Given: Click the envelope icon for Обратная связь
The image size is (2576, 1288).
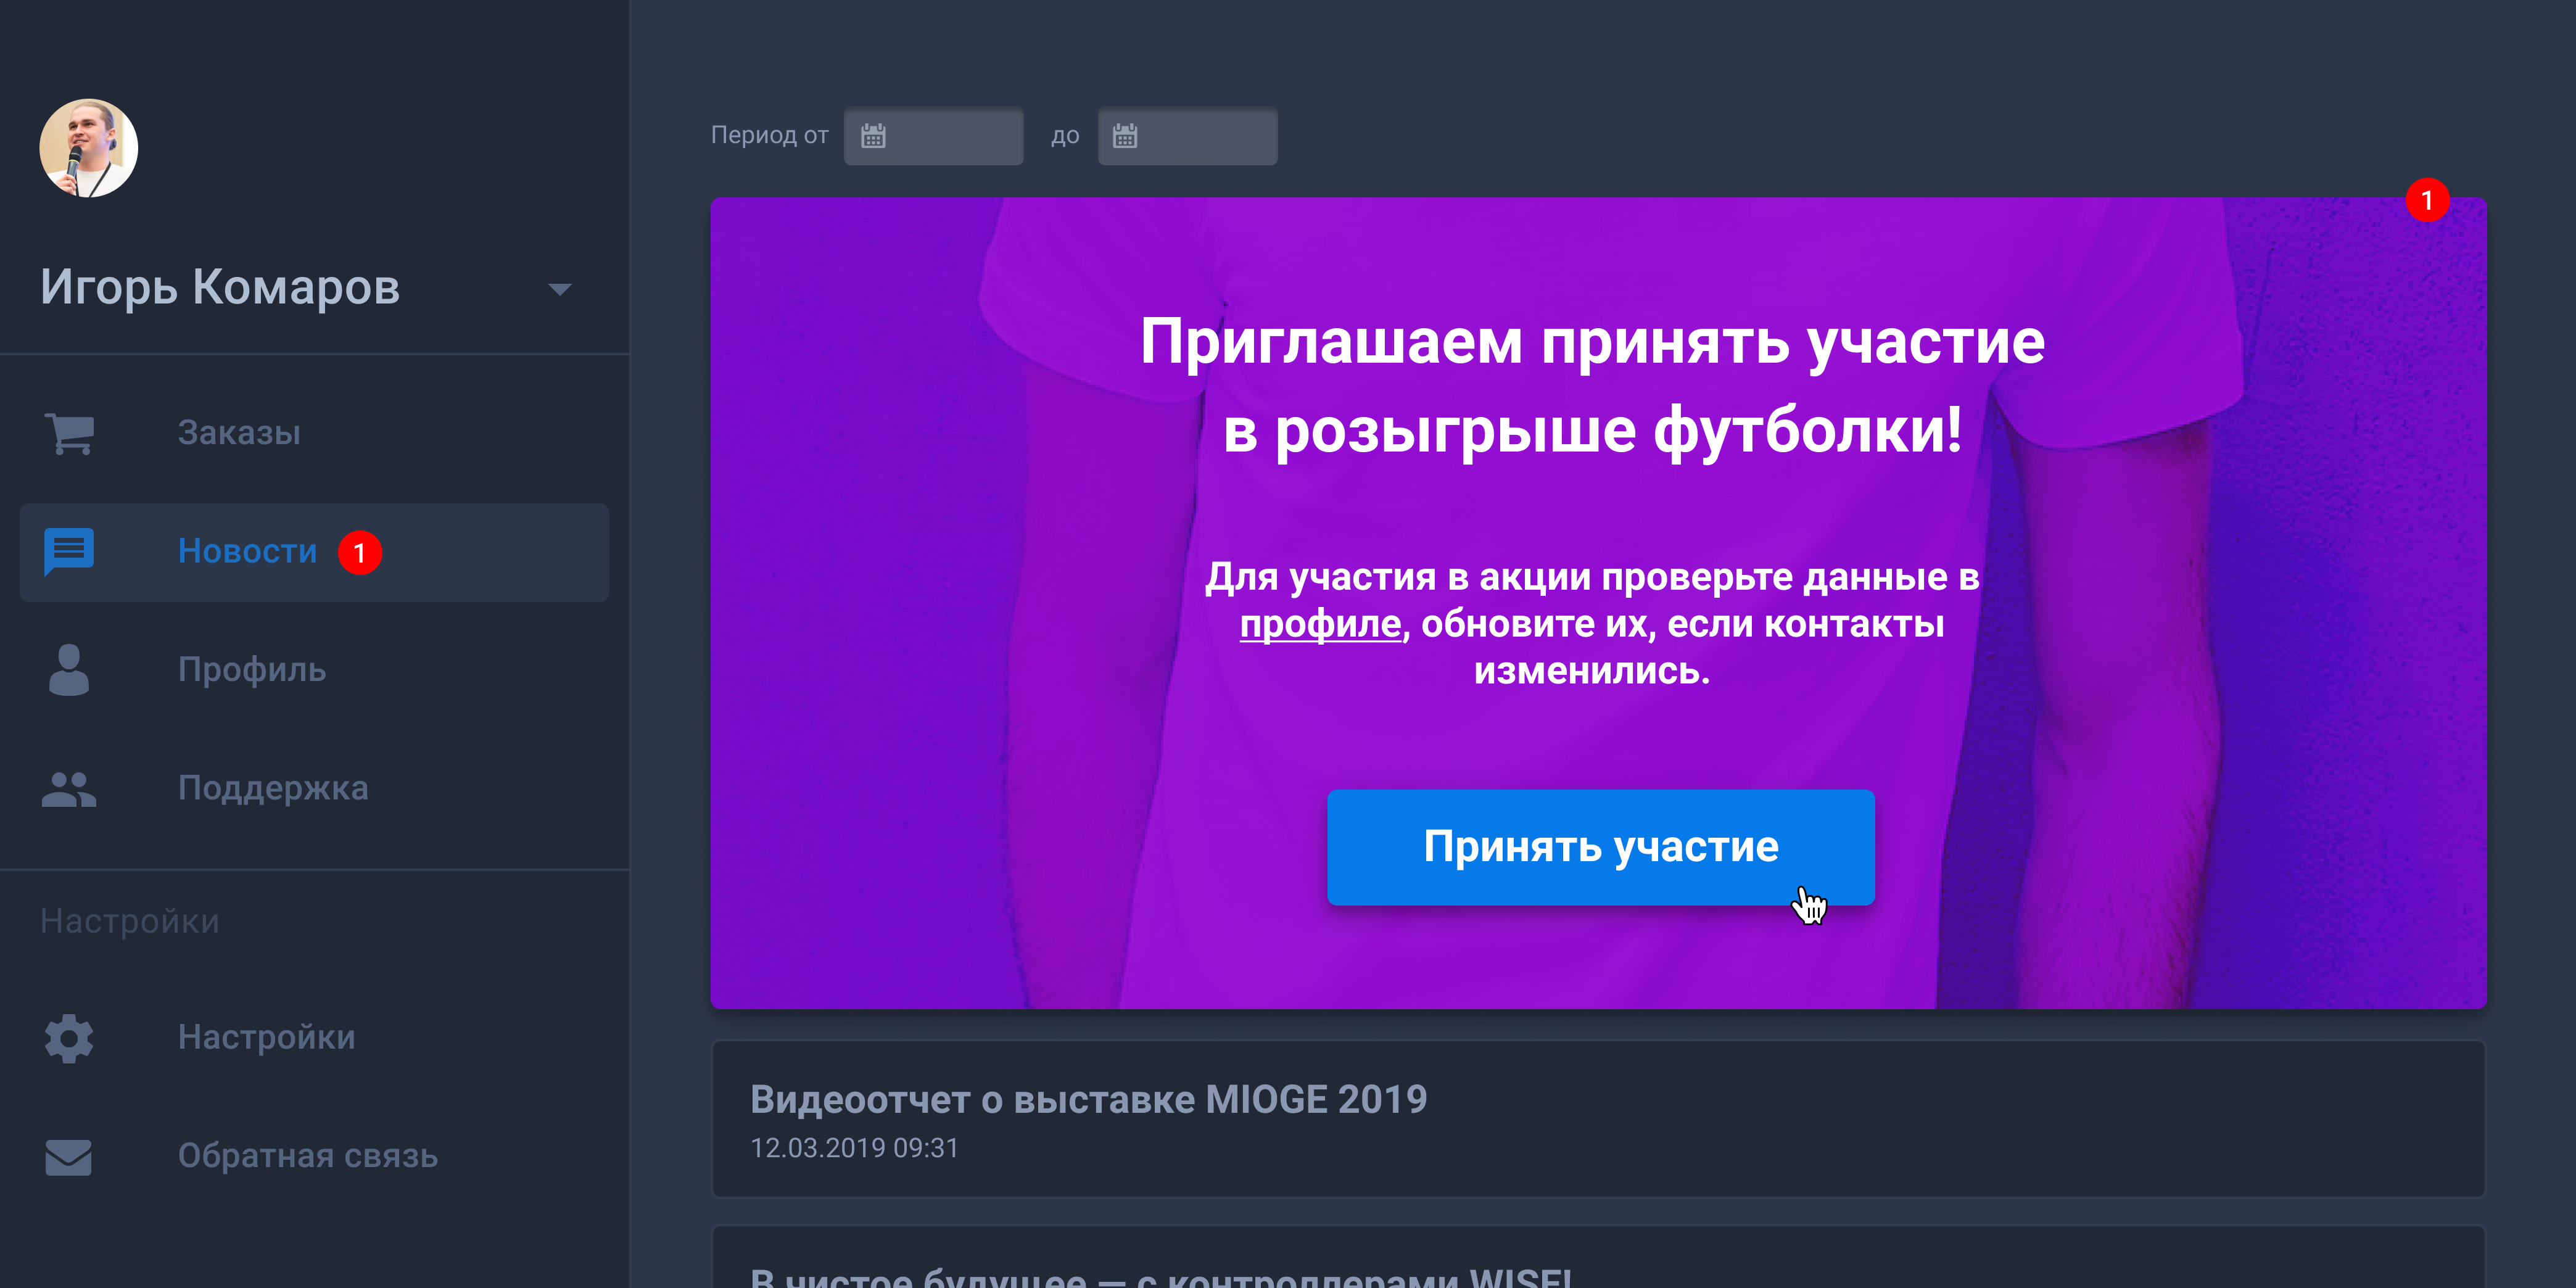Looking at the screenshot, I should (69, 1157).
